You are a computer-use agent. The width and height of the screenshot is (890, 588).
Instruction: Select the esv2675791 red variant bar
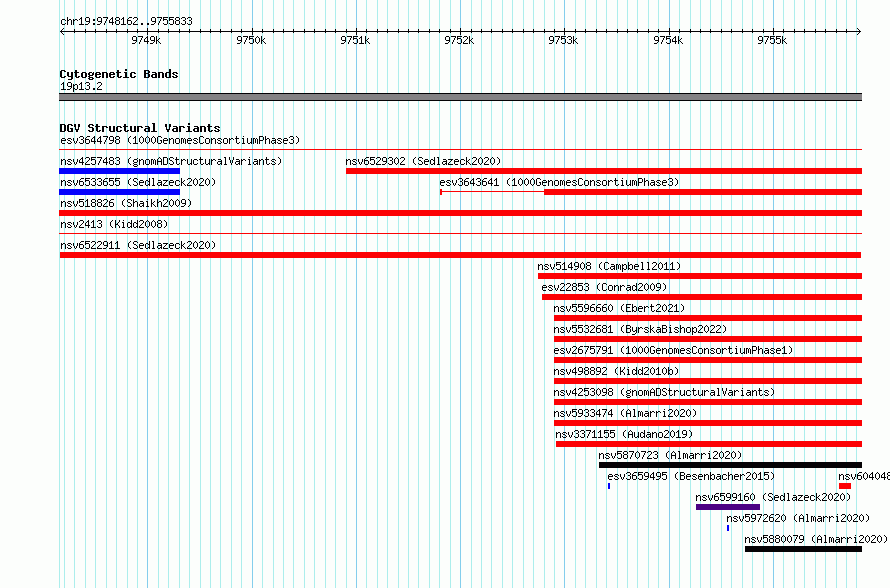(x=708, y=360)
